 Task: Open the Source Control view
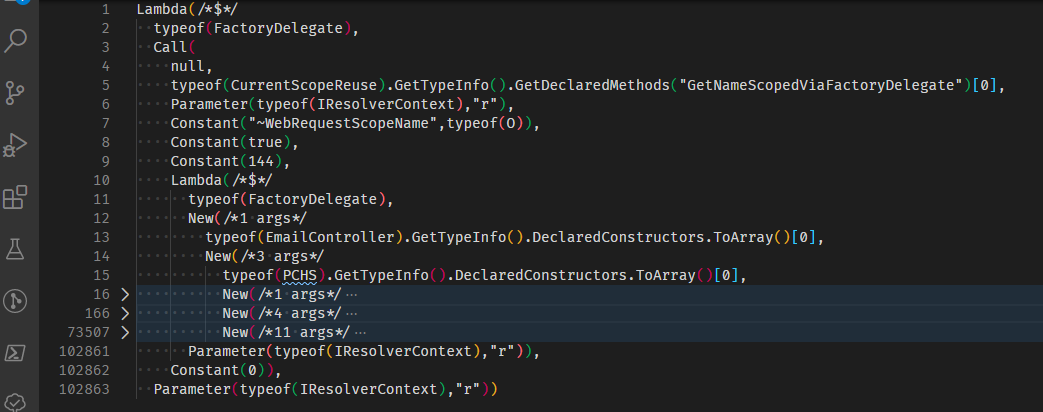tap(15, 93)
